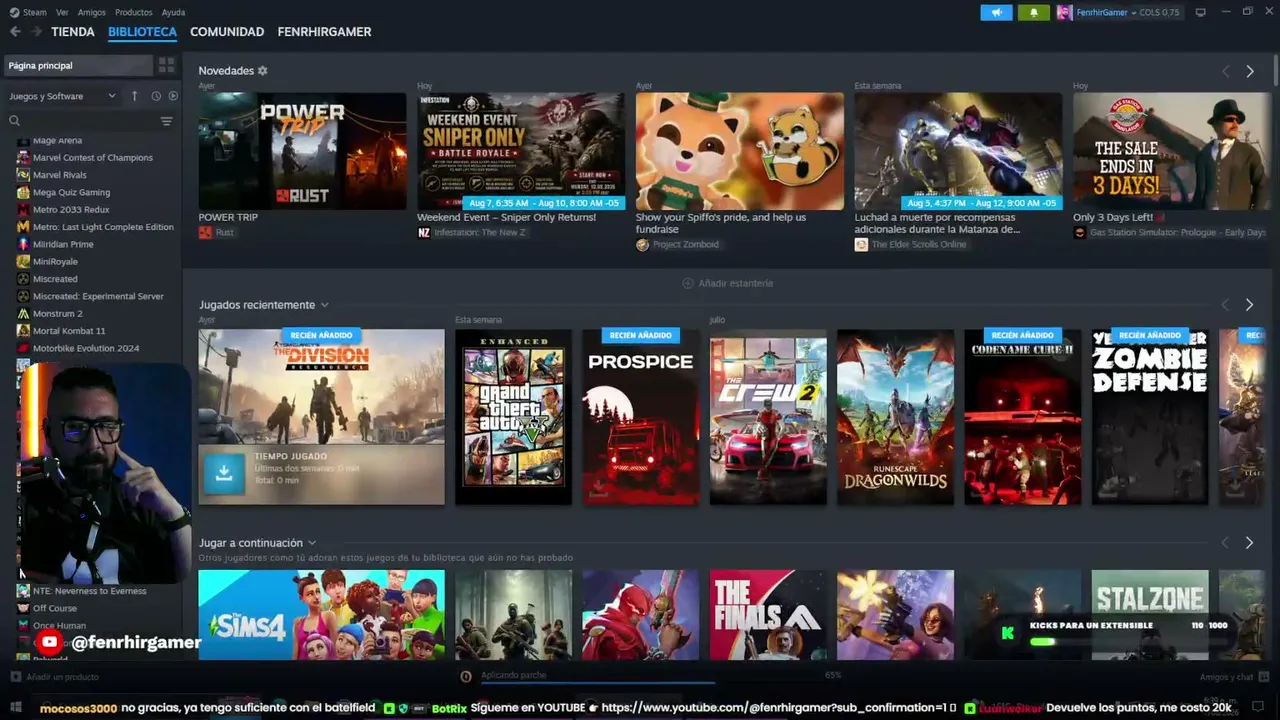1280x720 pixels.
Task: Open the Amigos menu
Action: [x=92, y=12]
